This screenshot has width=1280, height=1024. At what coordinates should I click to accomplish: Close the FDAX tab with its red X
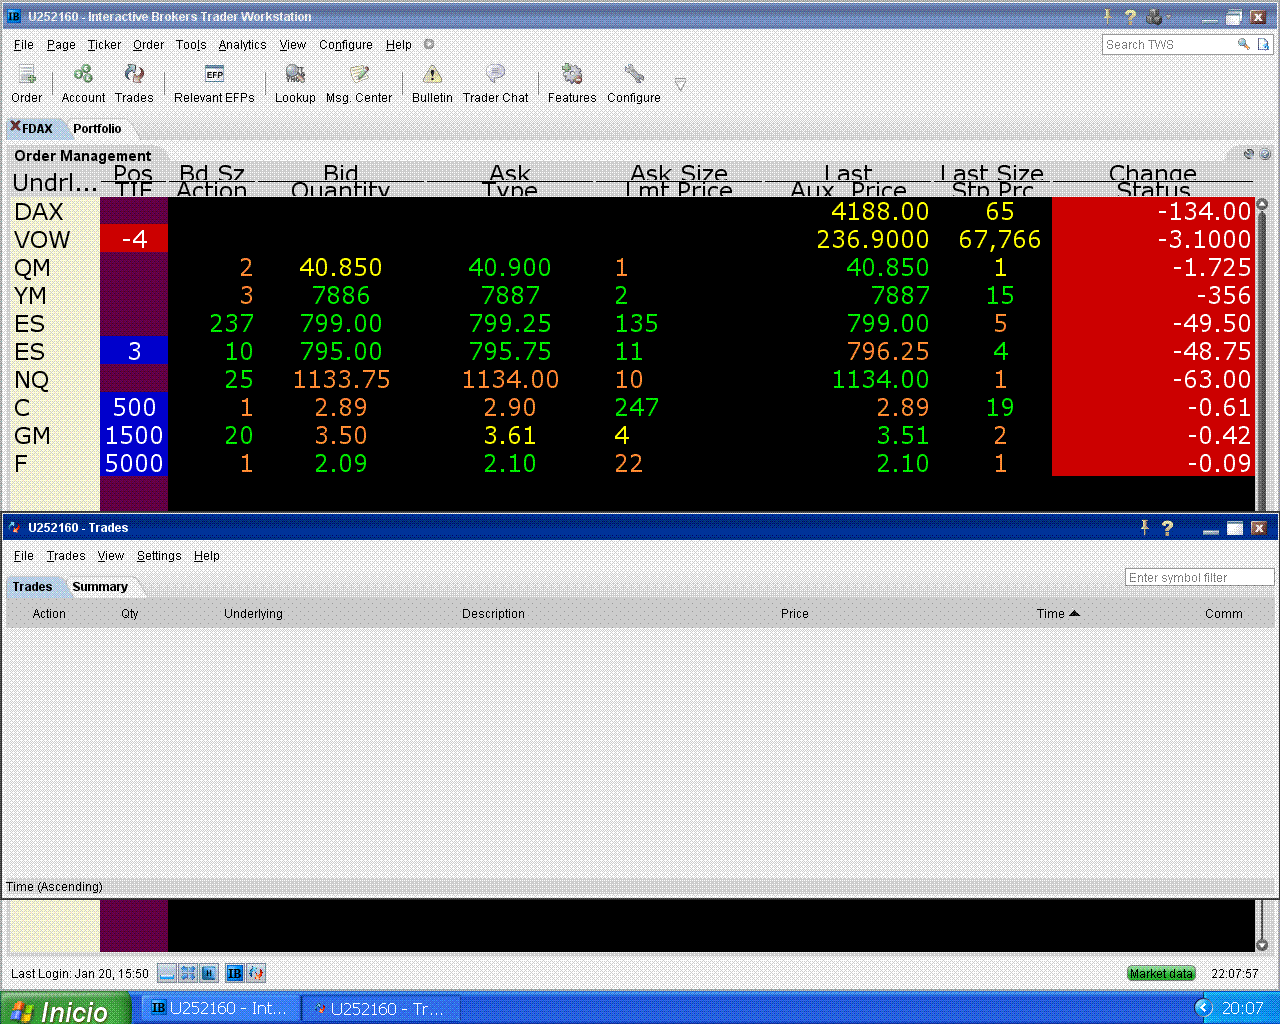click(x=15, y=127)
